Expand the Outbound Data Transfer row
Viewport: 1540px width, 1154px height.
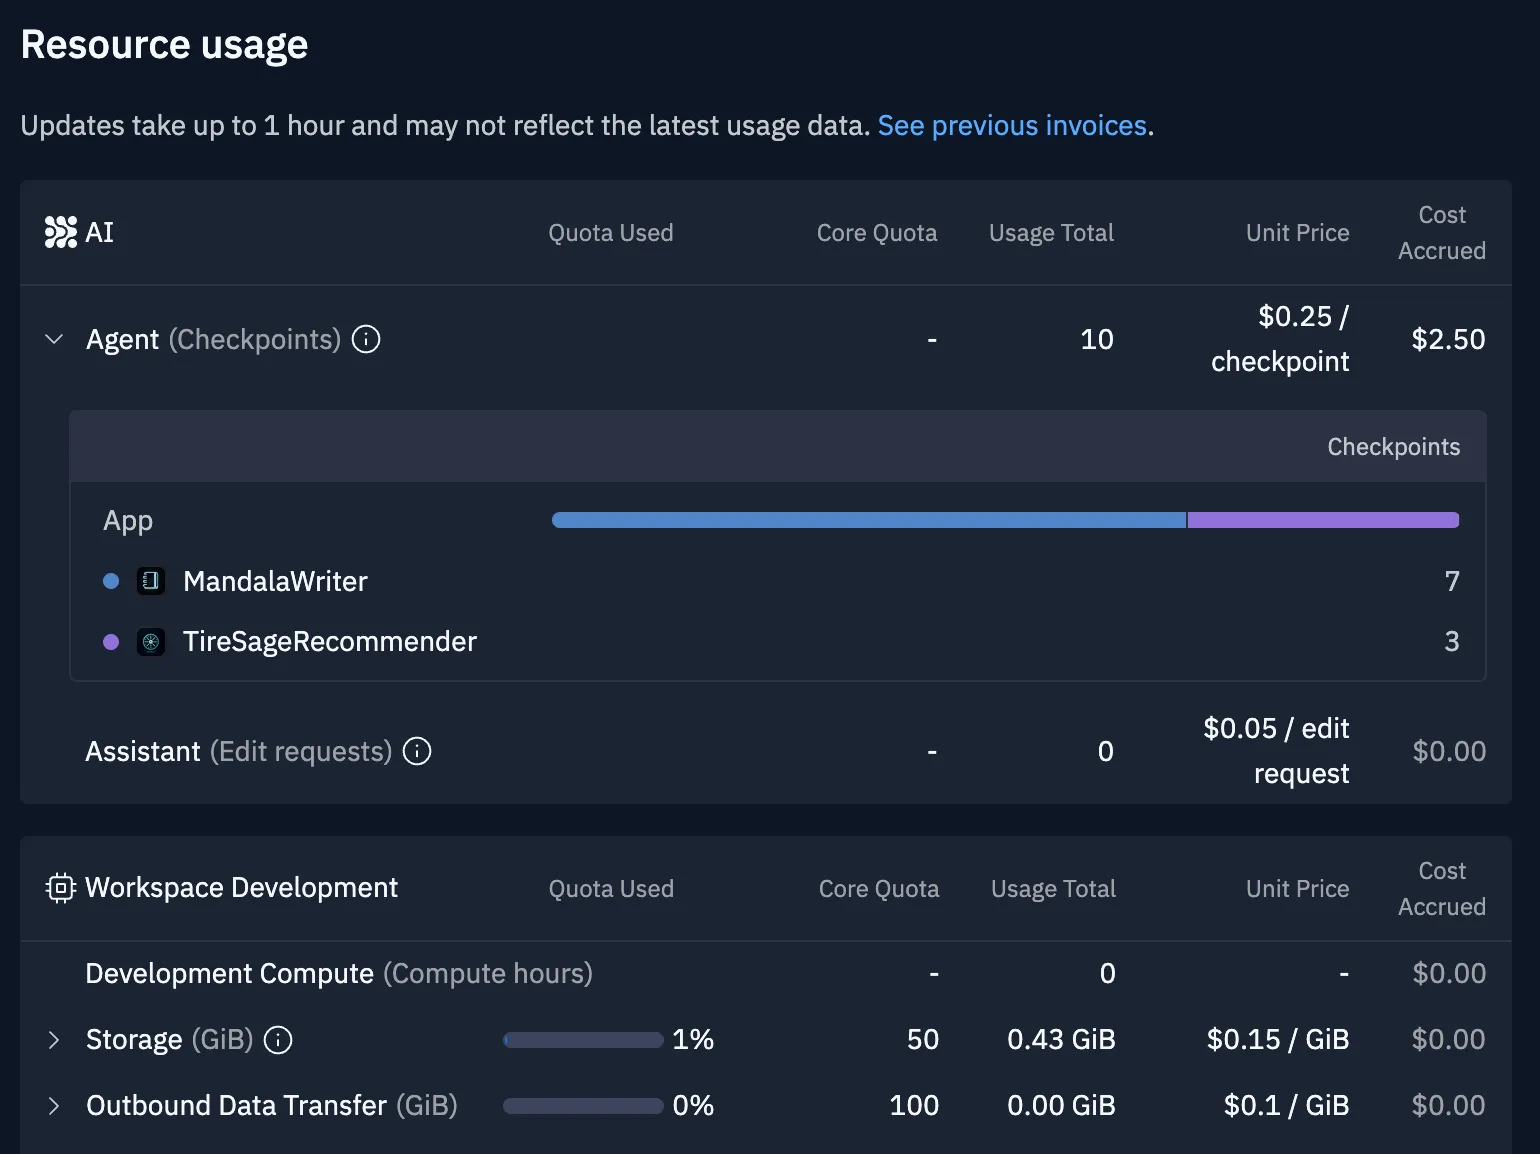pyautogui.click(x=54, y=1106)
